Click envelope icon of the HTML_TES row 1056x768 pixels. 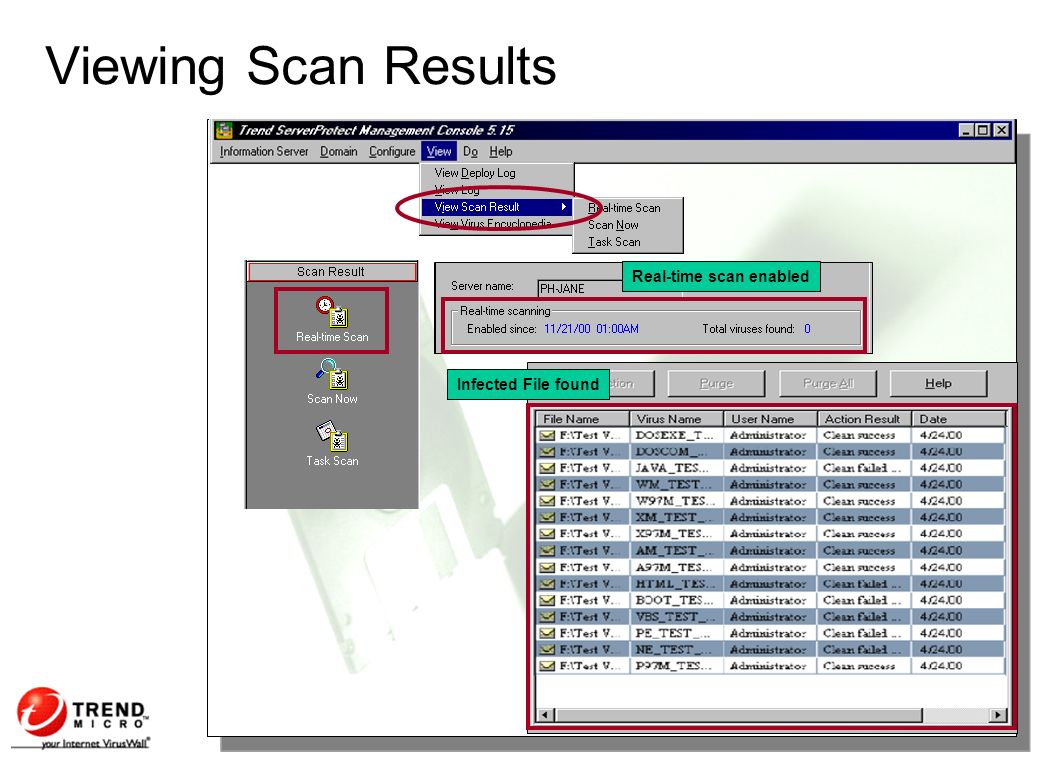(548, 583)
